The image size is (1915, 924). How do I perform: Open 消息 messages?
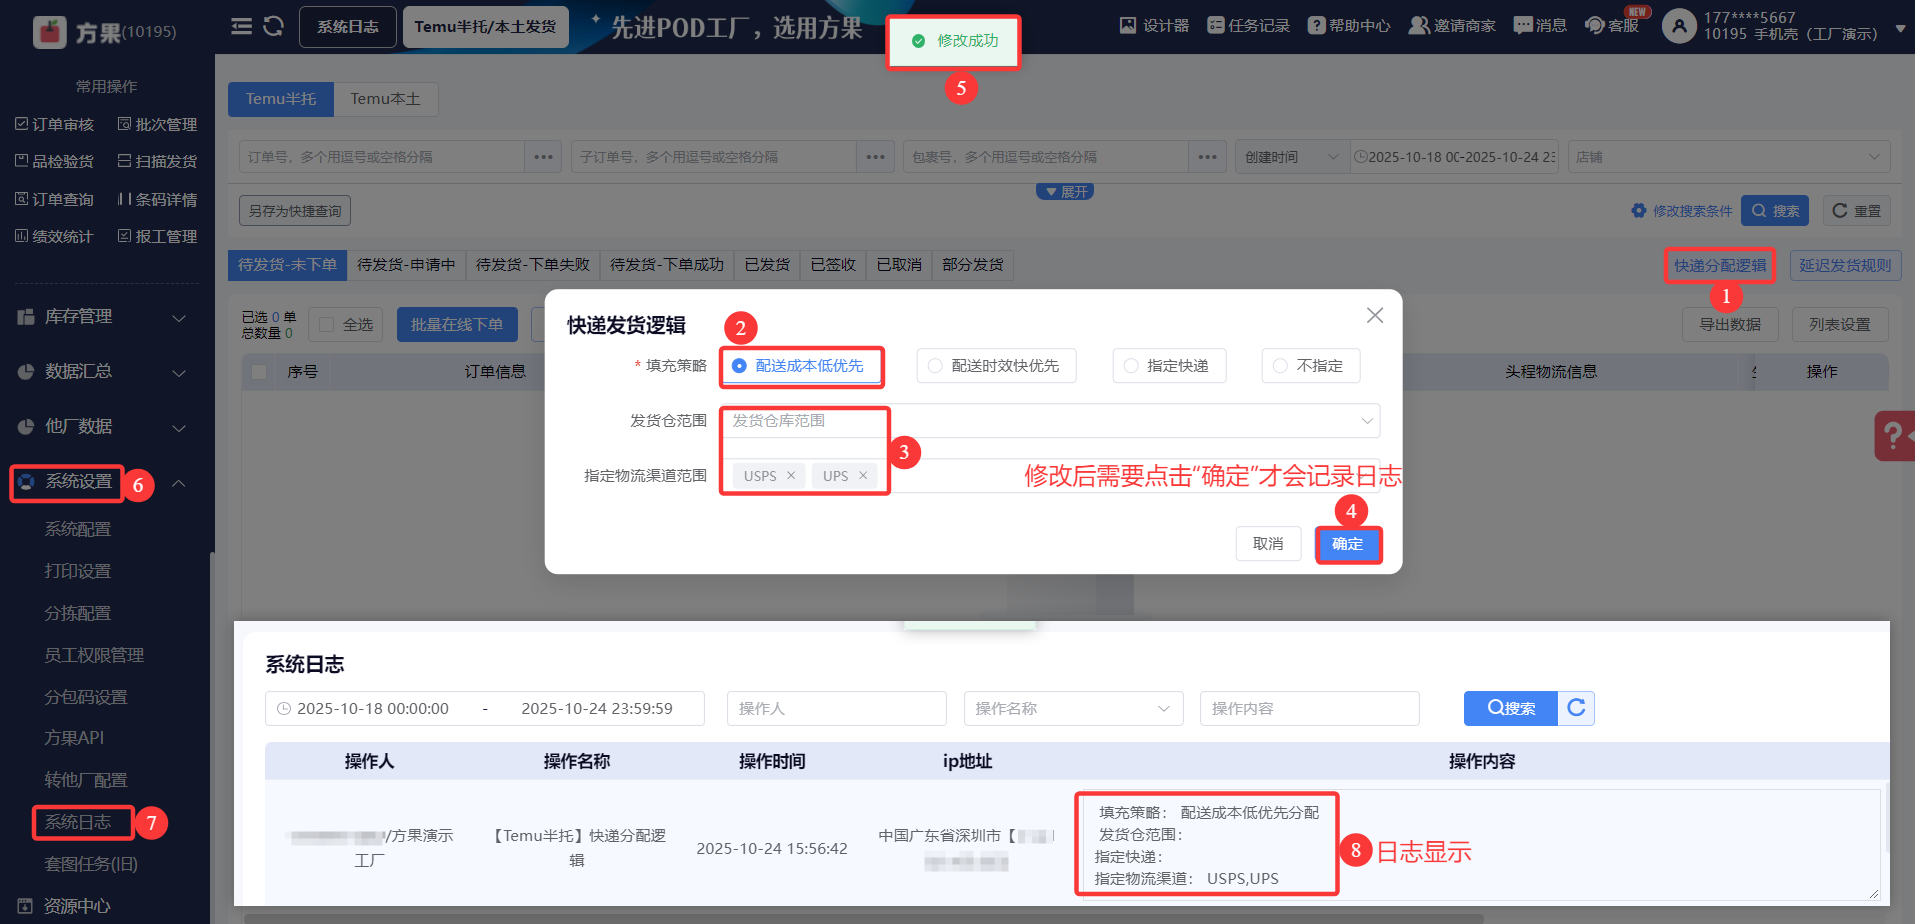pos(1540,25)
